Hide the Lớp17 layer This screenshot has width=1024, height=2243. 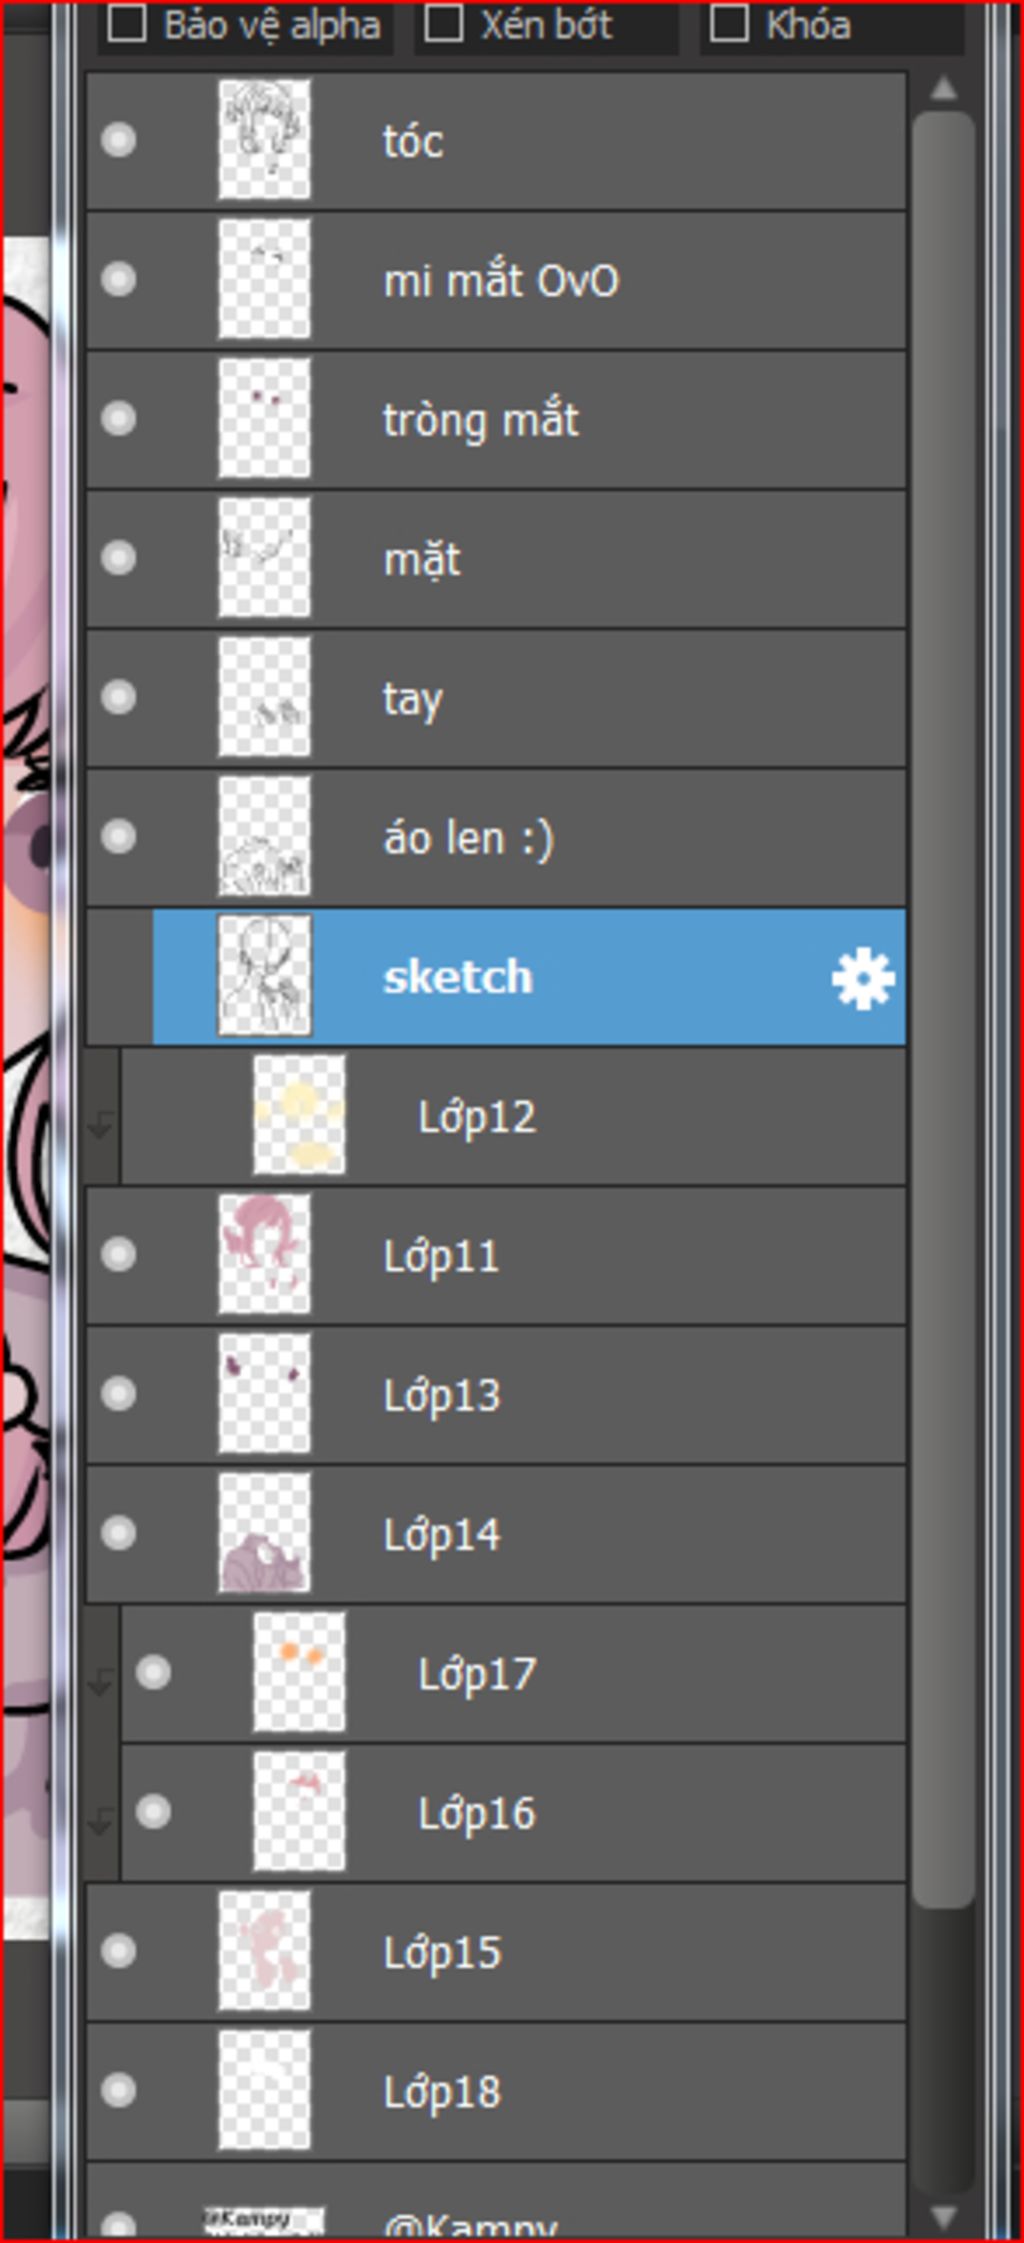(x=153, y=1672)
